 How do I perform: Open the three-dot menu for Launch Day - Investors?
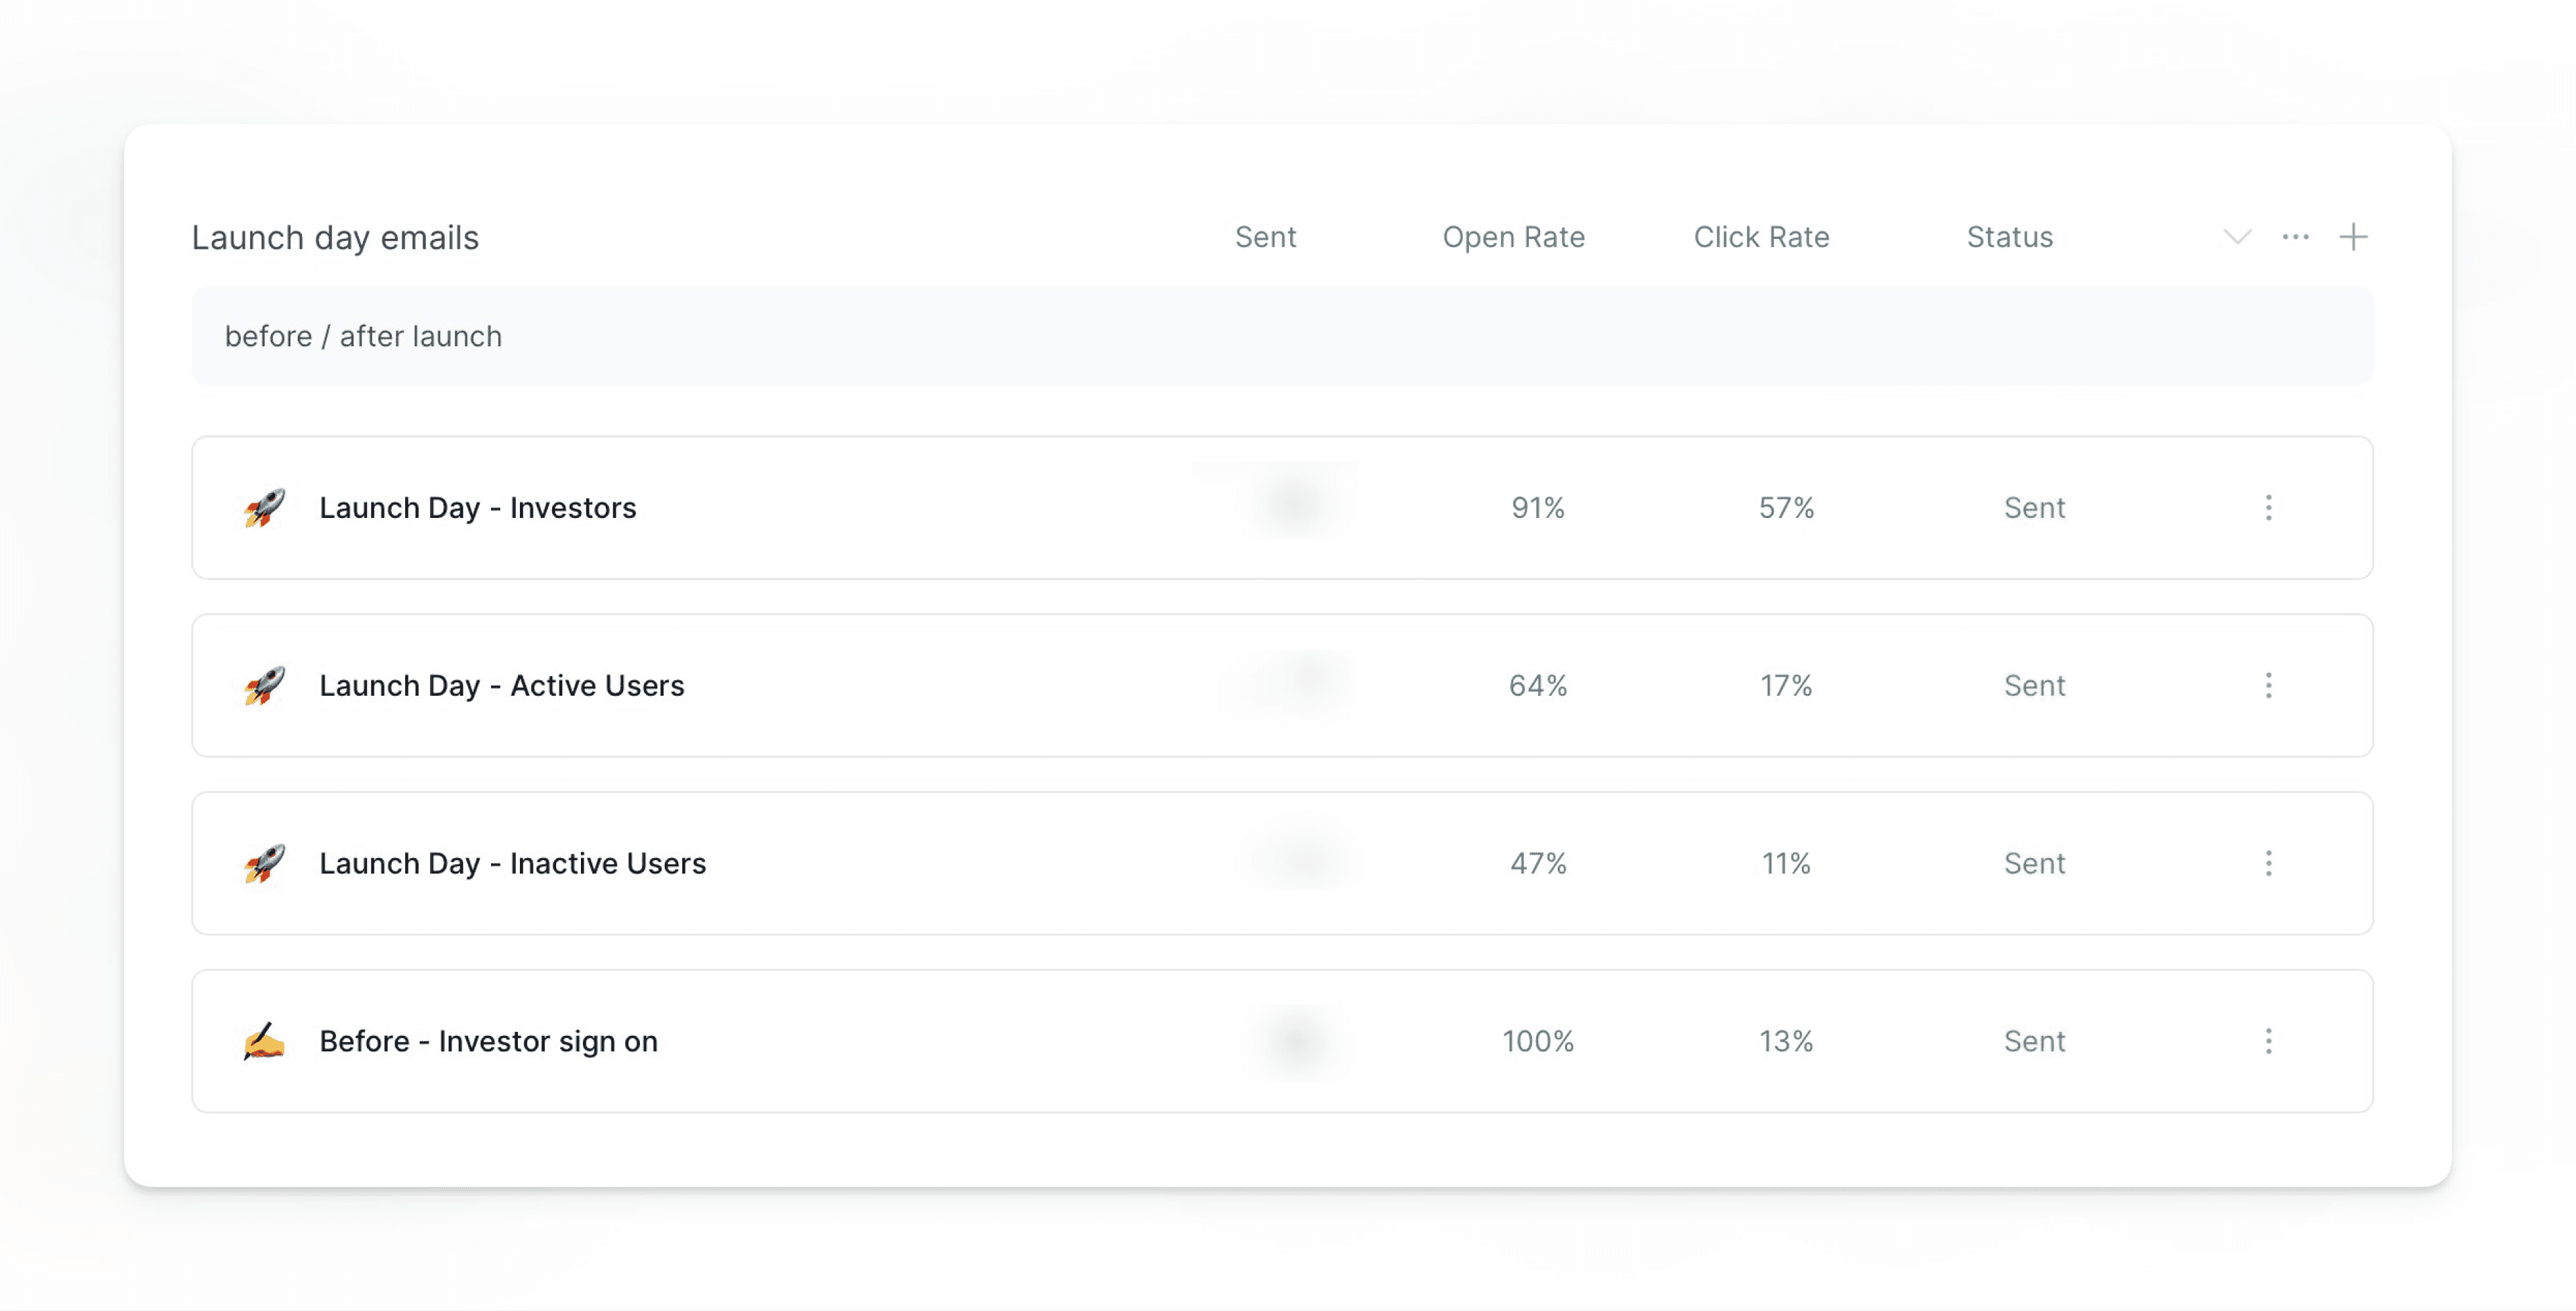(2268, 507)
